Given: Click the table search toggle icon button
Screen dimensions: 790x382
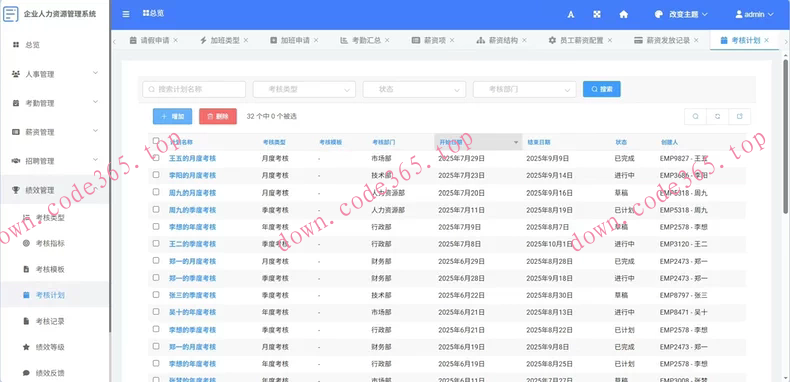Looking at the screenshot, I should point(695,116).
